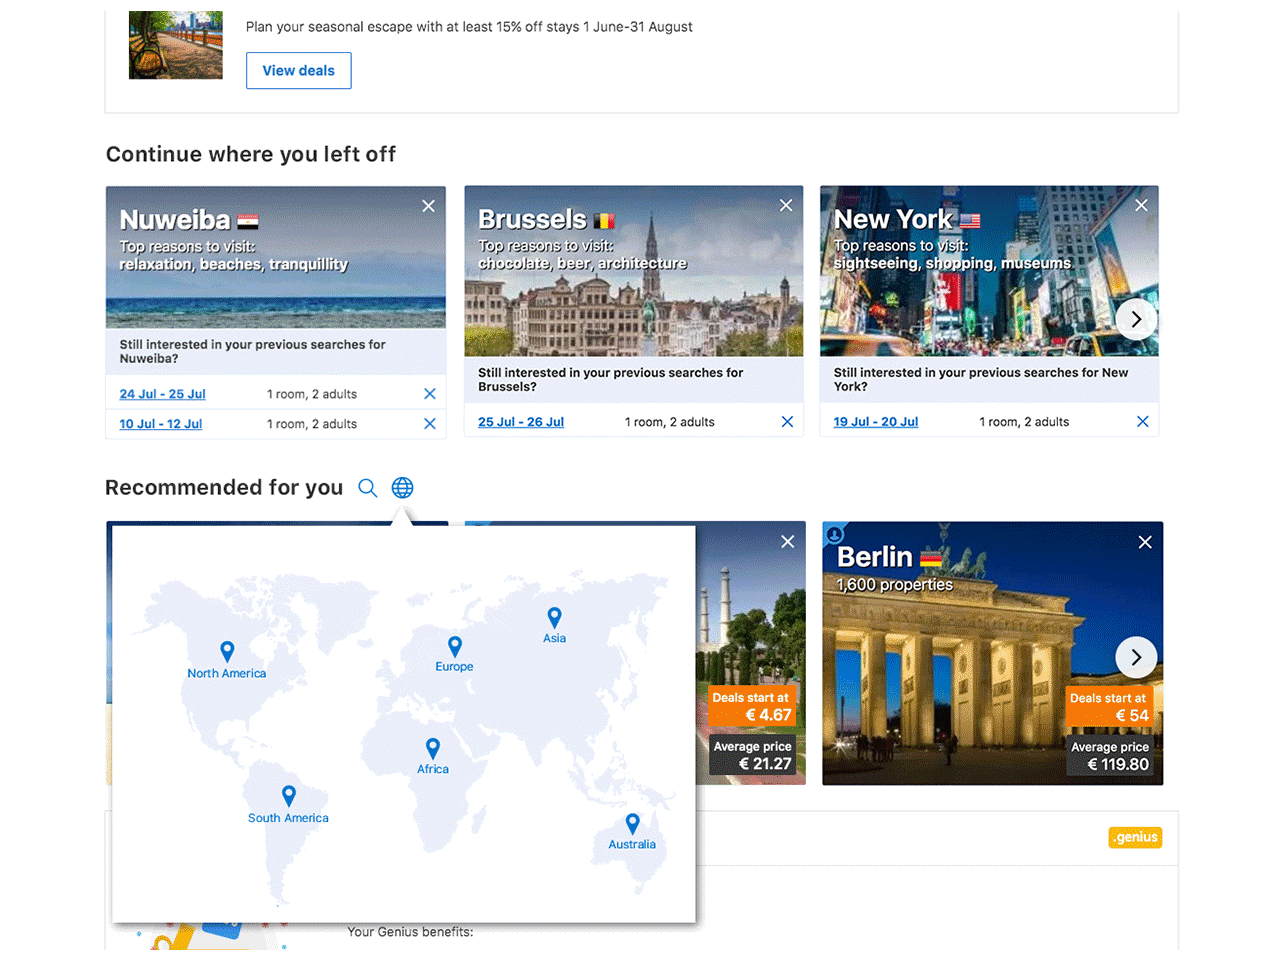Screen dimensions: 1261x961
Task: Open the New York destination title
Action: [x=893, y=219]
